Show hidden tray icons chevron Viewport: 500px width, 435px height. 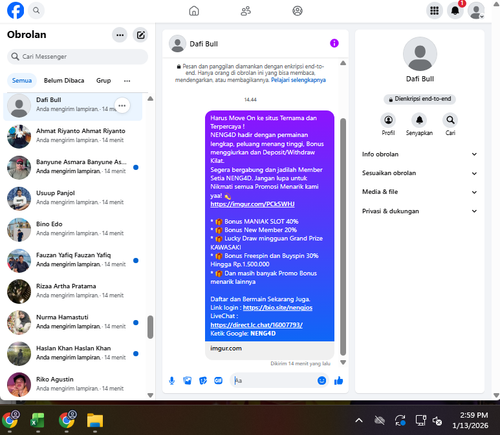(359, 420)
